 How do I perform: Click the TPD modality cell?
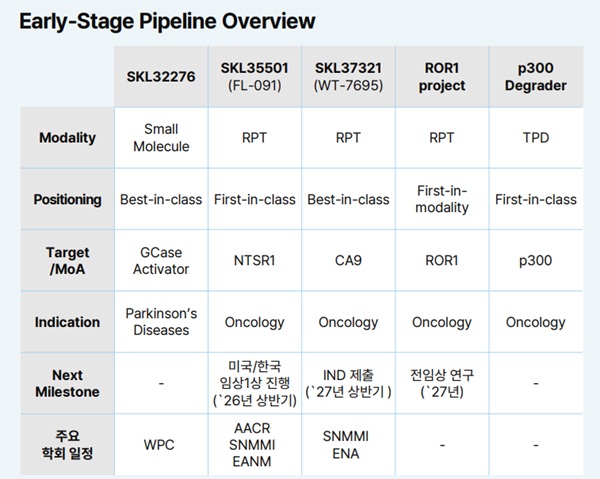[535, 138]
